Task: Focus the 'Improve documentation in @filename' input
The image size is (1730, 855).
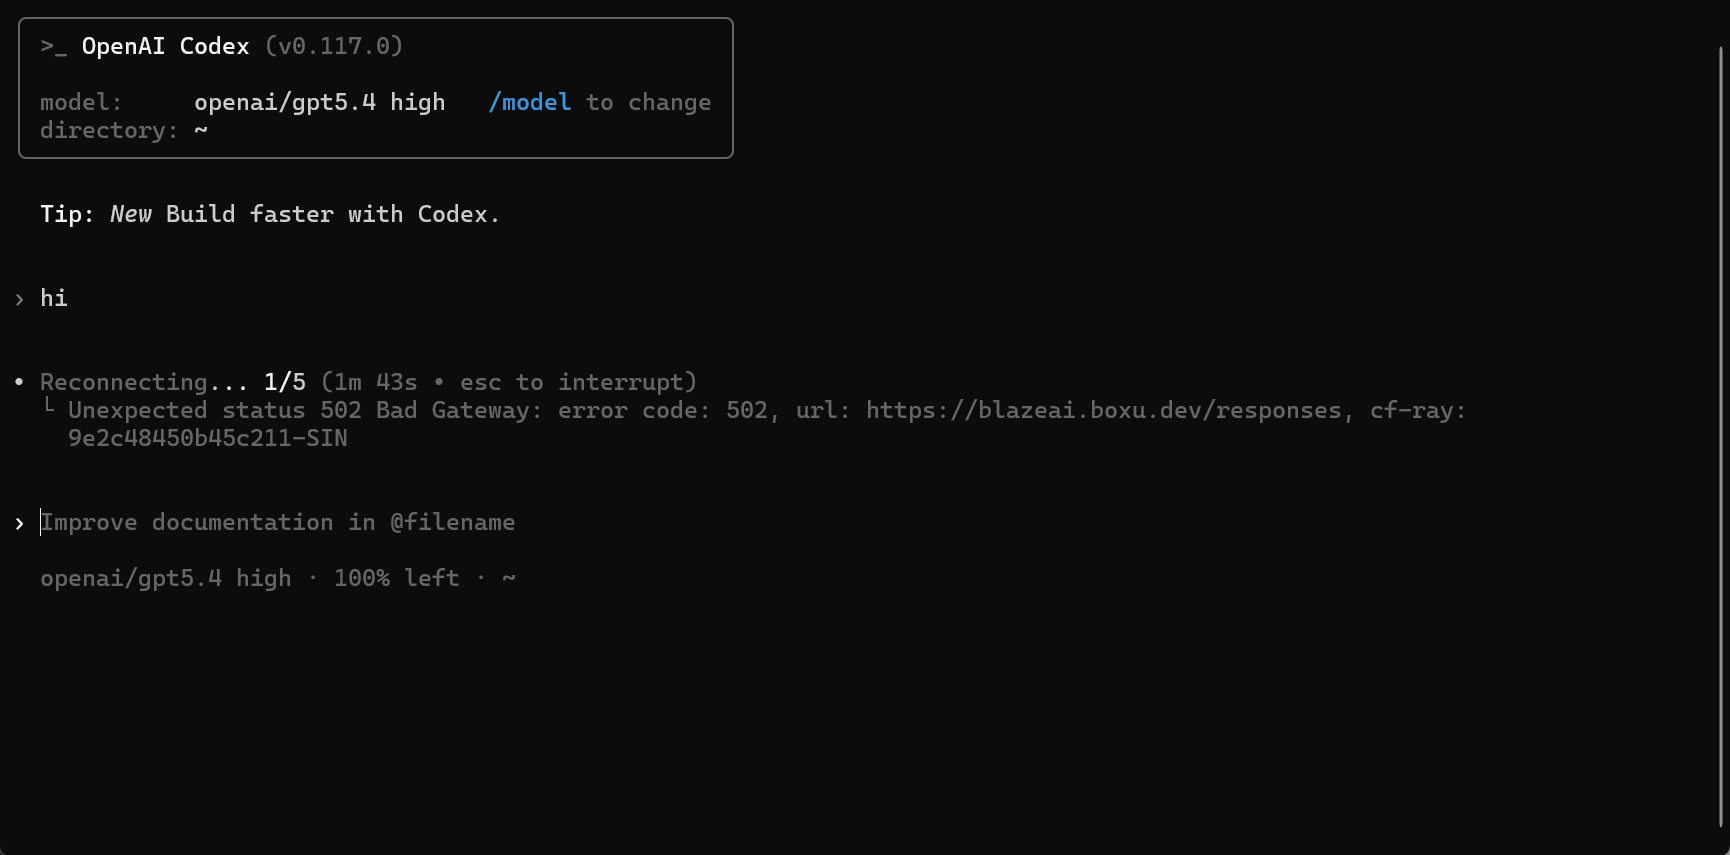Action: (278, 522)
